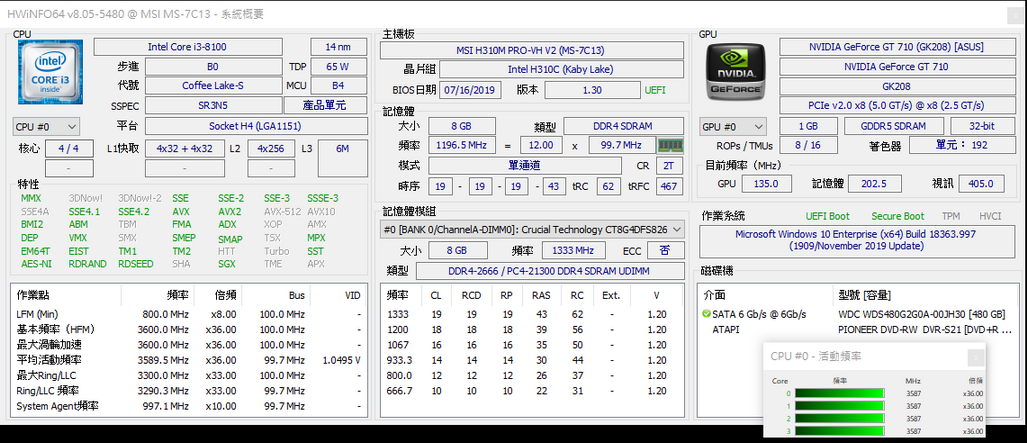1027x443 pixels.
Task: Click the TPM indicator
Action: coord(950,216)
